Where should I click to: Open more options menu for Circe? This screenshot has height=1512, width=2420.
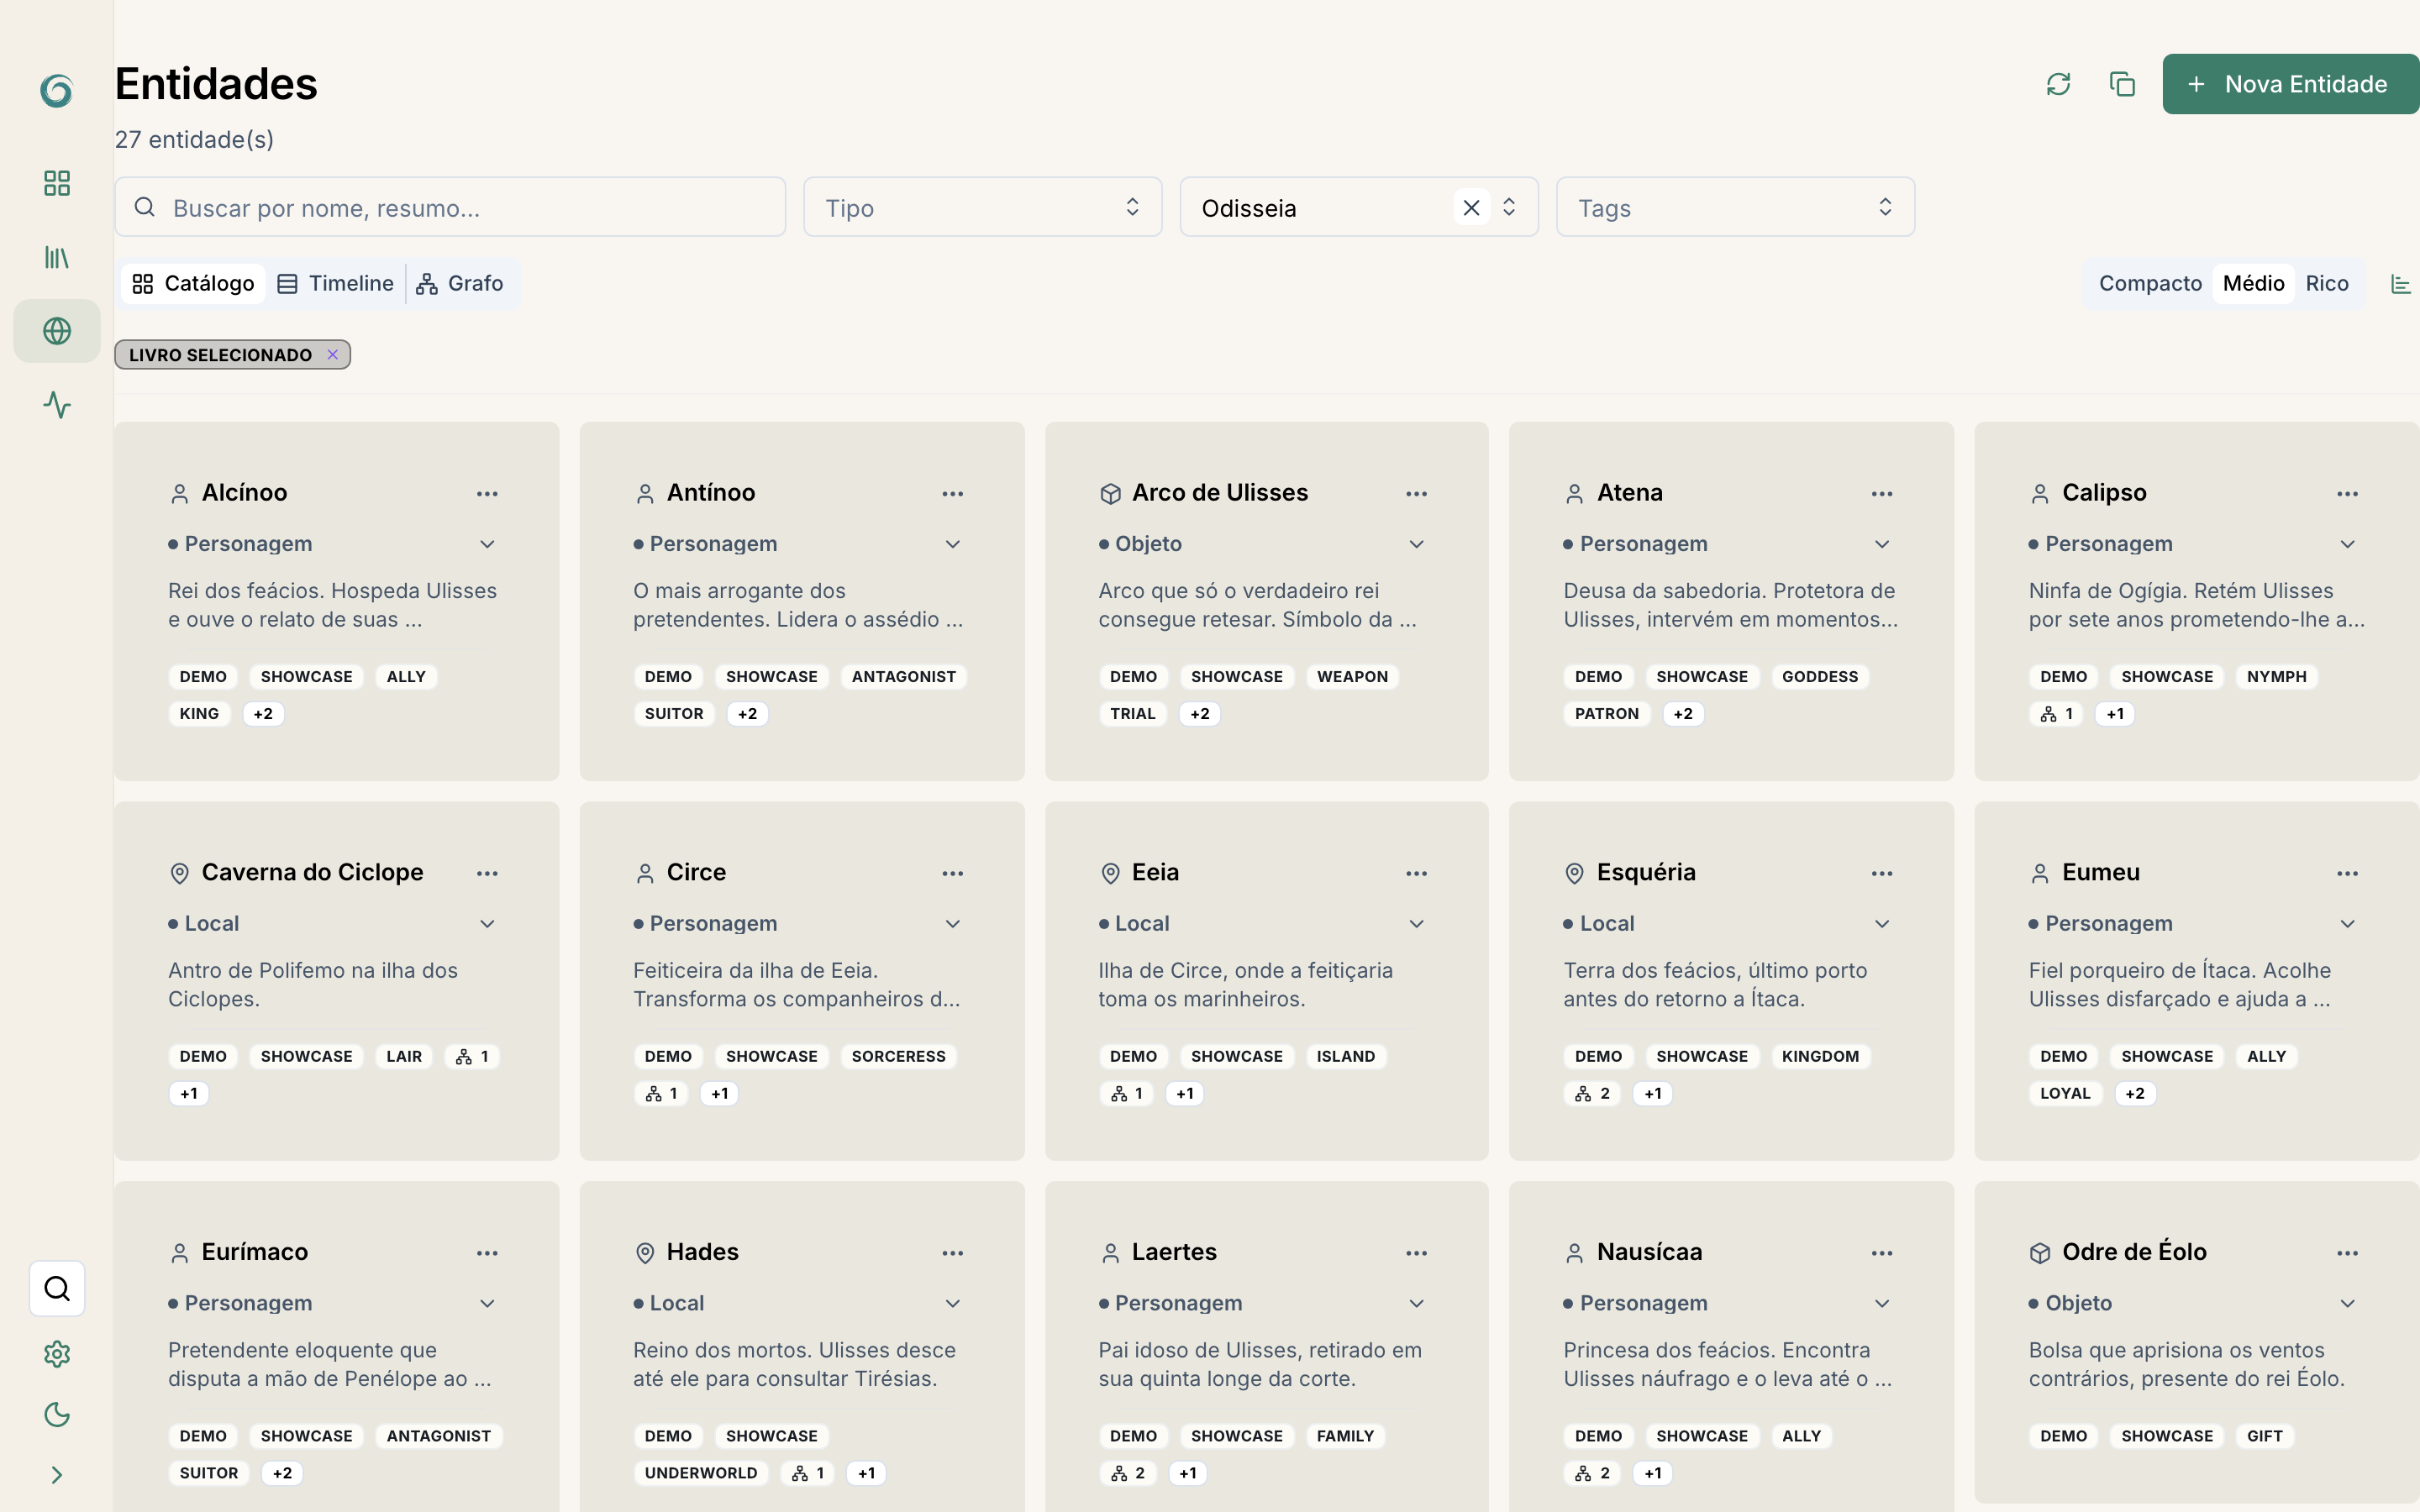[x=952, y=873]
